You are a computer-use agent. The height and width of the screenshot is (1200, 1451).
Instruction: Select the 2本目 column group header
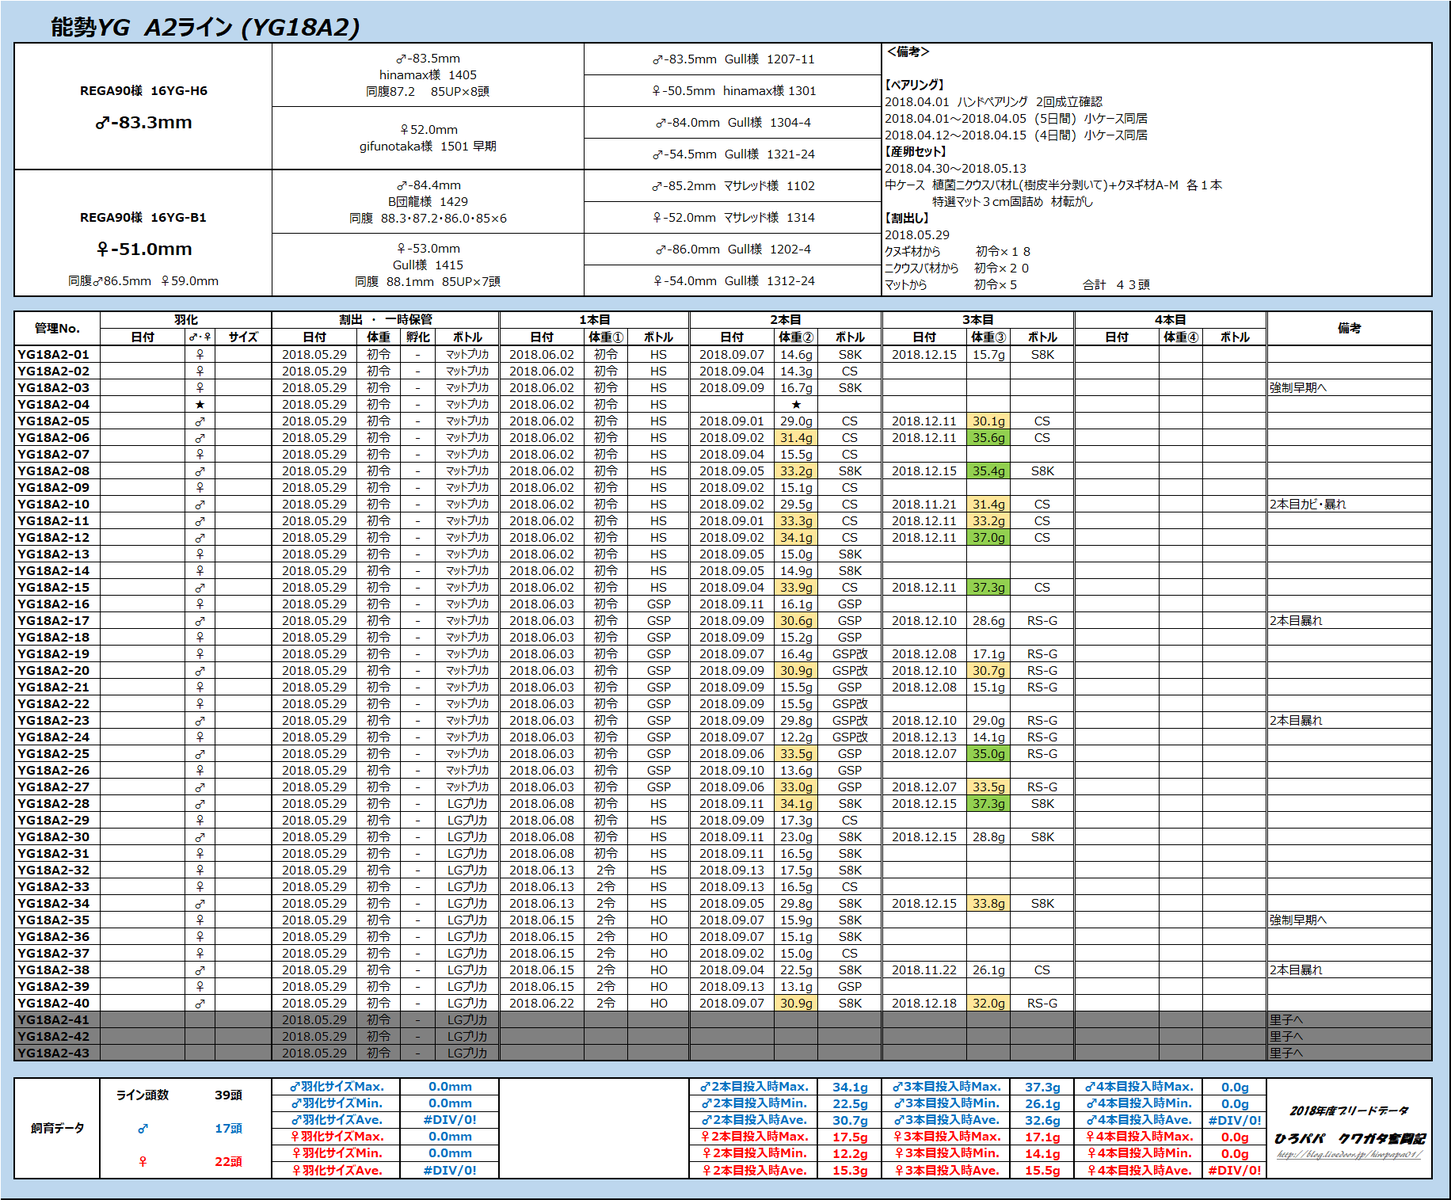tap(786, 320)
